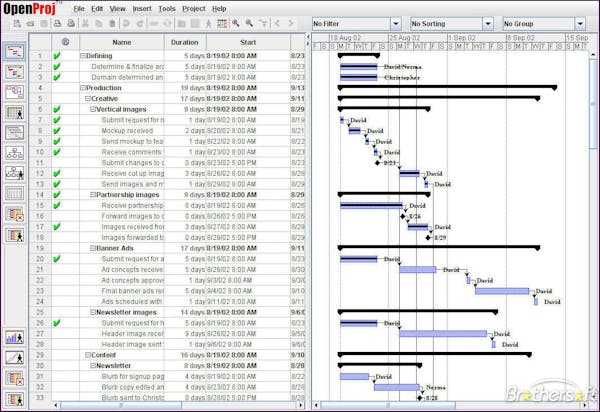Viewport: 600px width, 412px height.
Task: Switch to Tracking Gantt view
Action: tap(15, 72)
